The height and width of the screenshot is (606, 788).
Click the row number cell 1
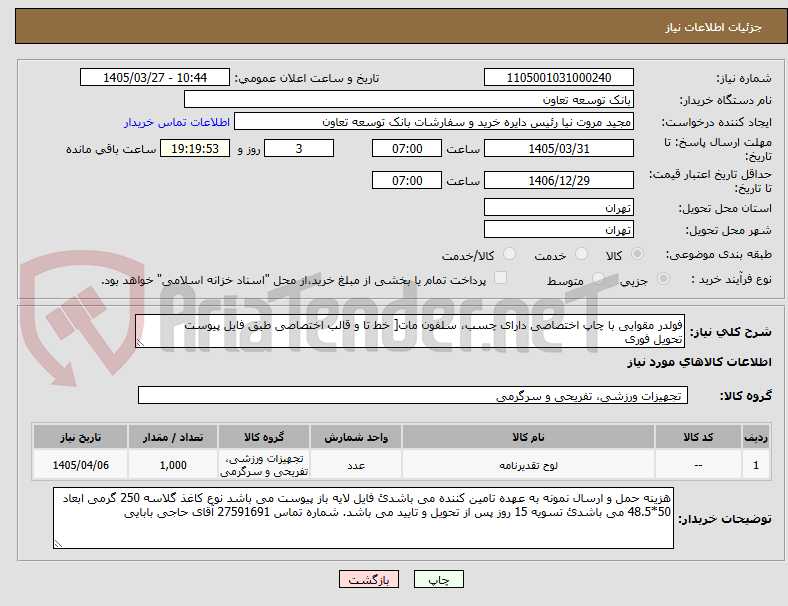coord(755,465)
